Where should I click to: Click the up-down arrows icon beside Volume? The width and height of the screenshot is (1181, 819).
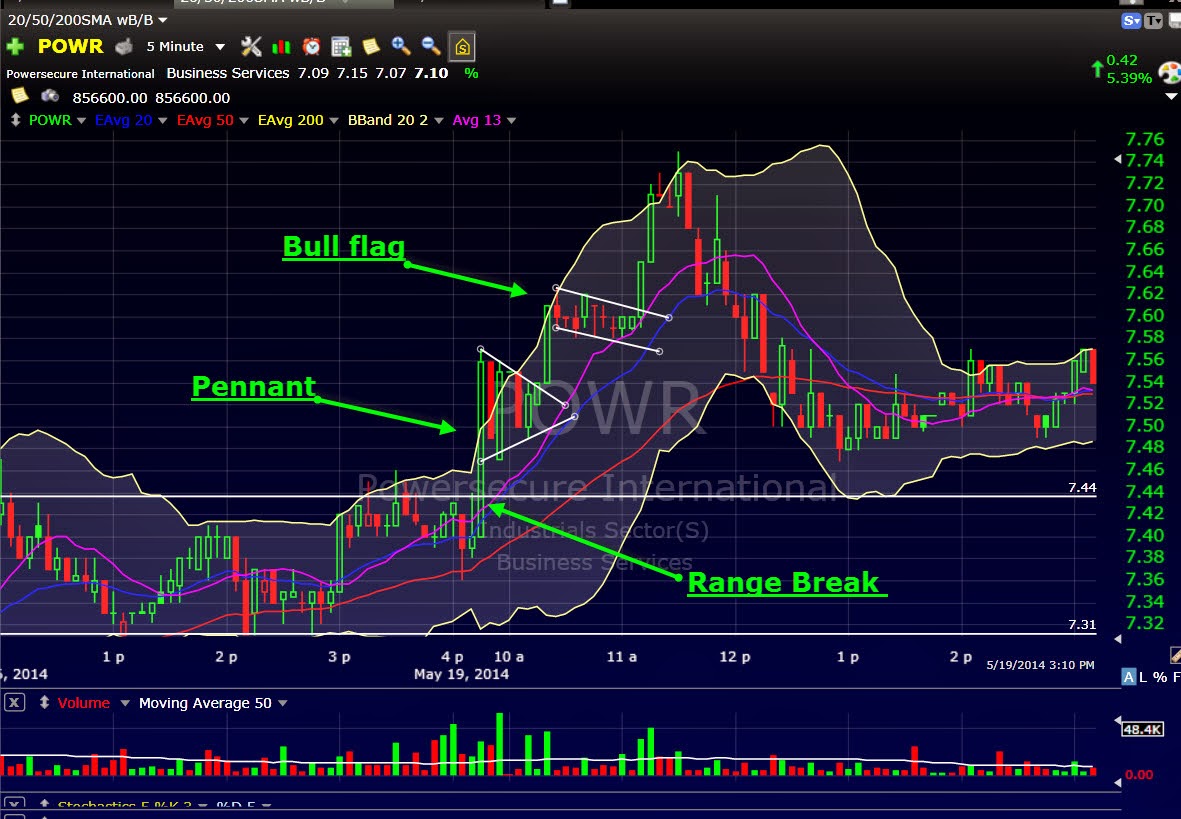(x=44, y=702)
